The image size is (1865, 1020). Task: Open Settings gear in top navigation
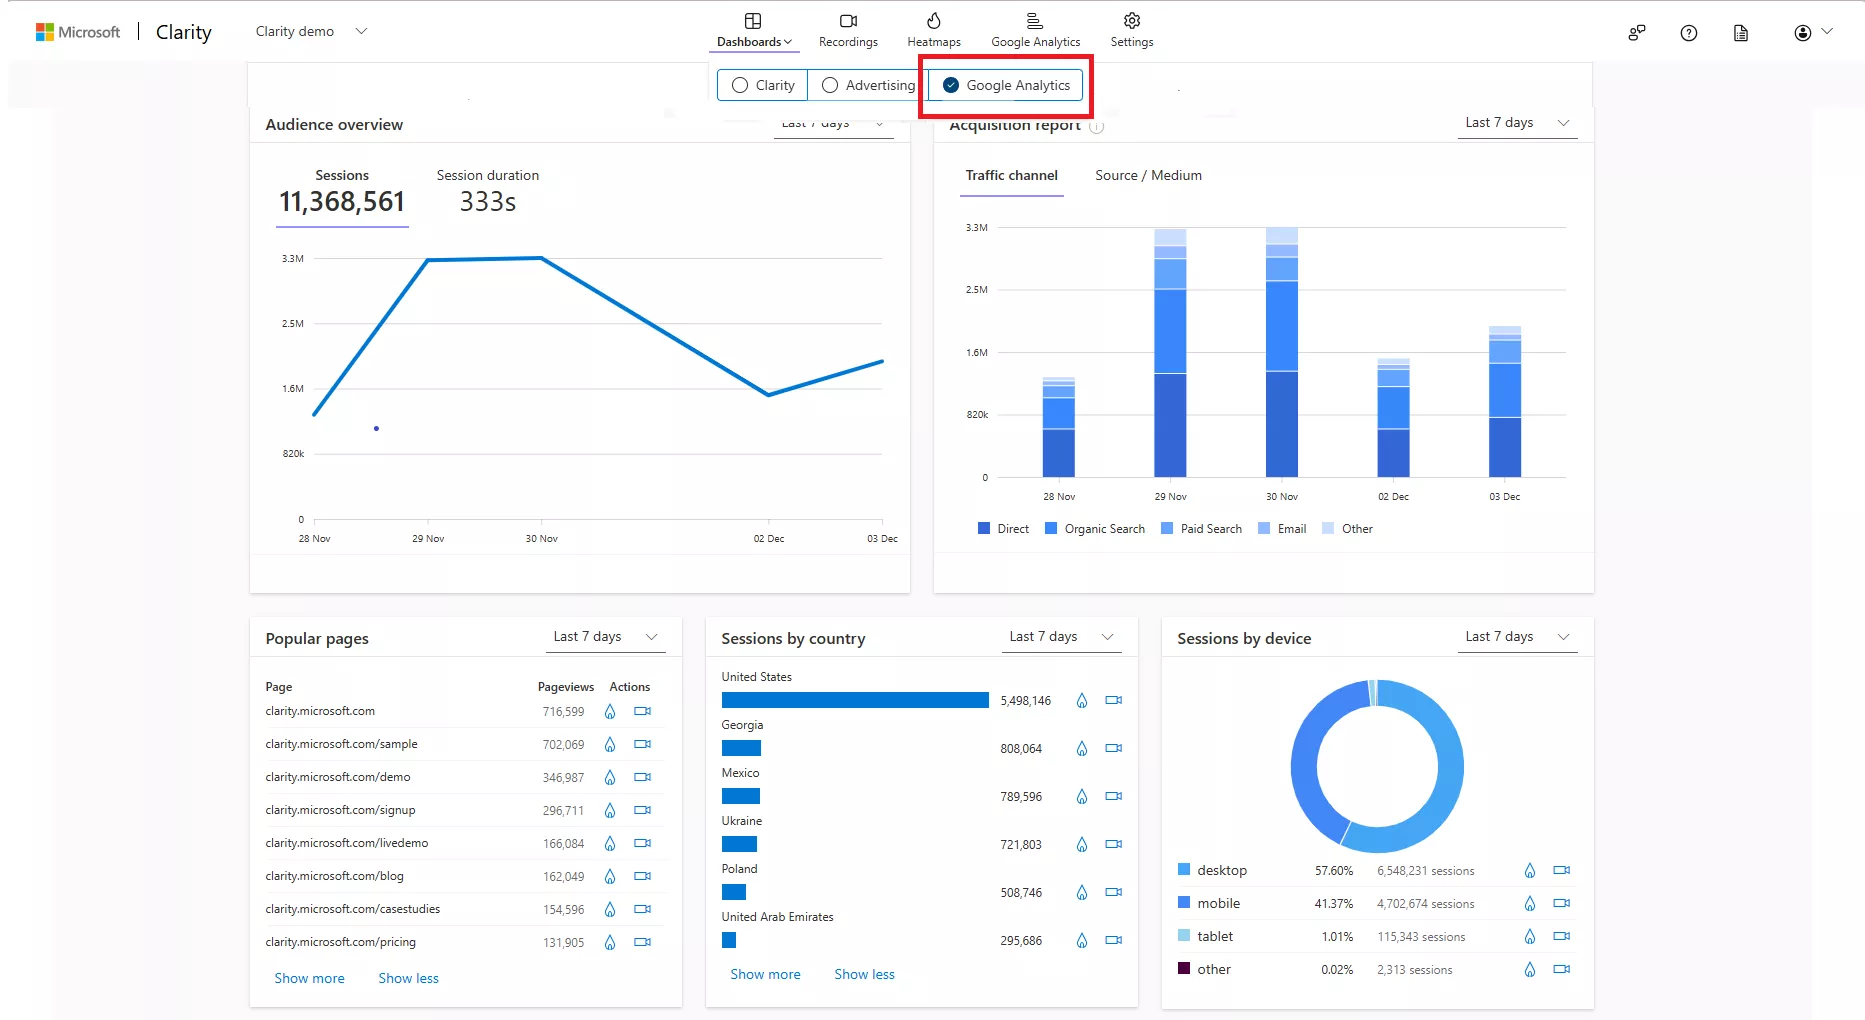click(x=1132, y=31)
